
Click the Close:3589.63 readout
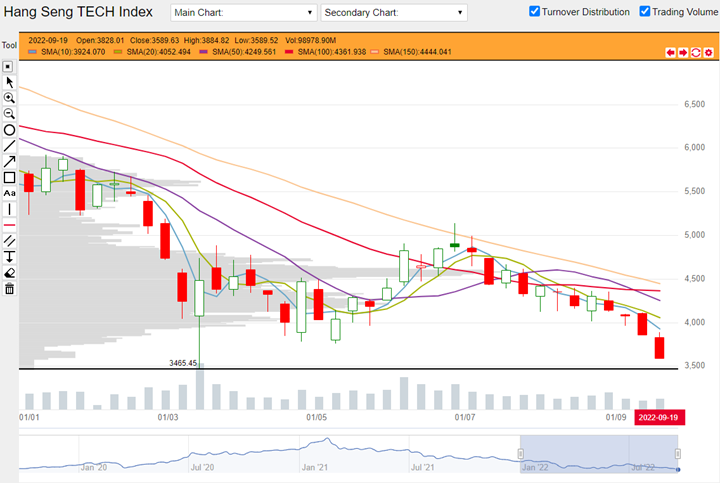[x=154, y=40]
